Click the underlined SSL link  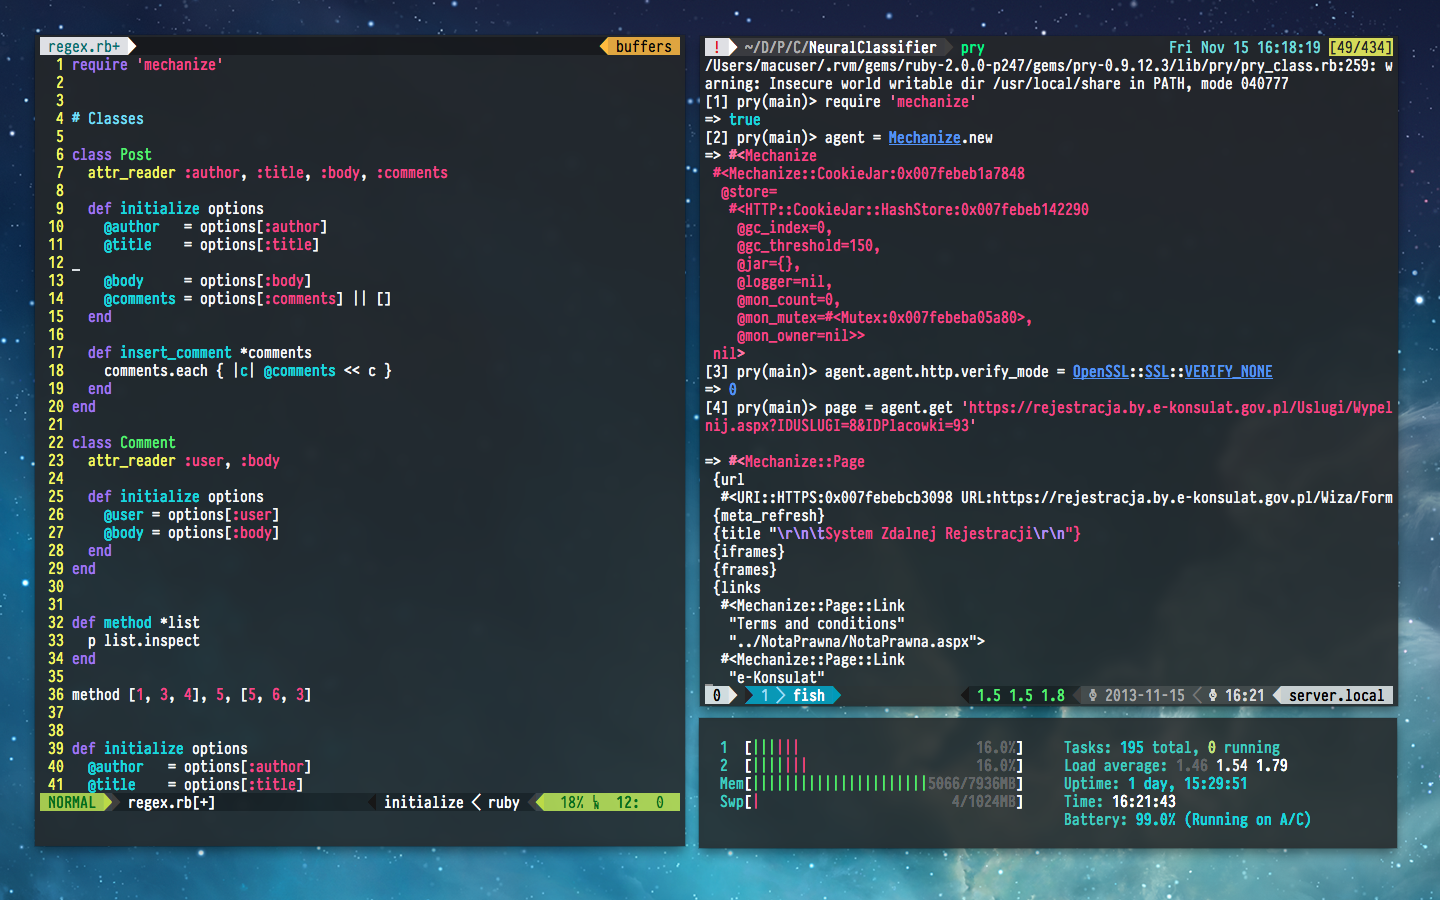click(x=1156, y=371)
